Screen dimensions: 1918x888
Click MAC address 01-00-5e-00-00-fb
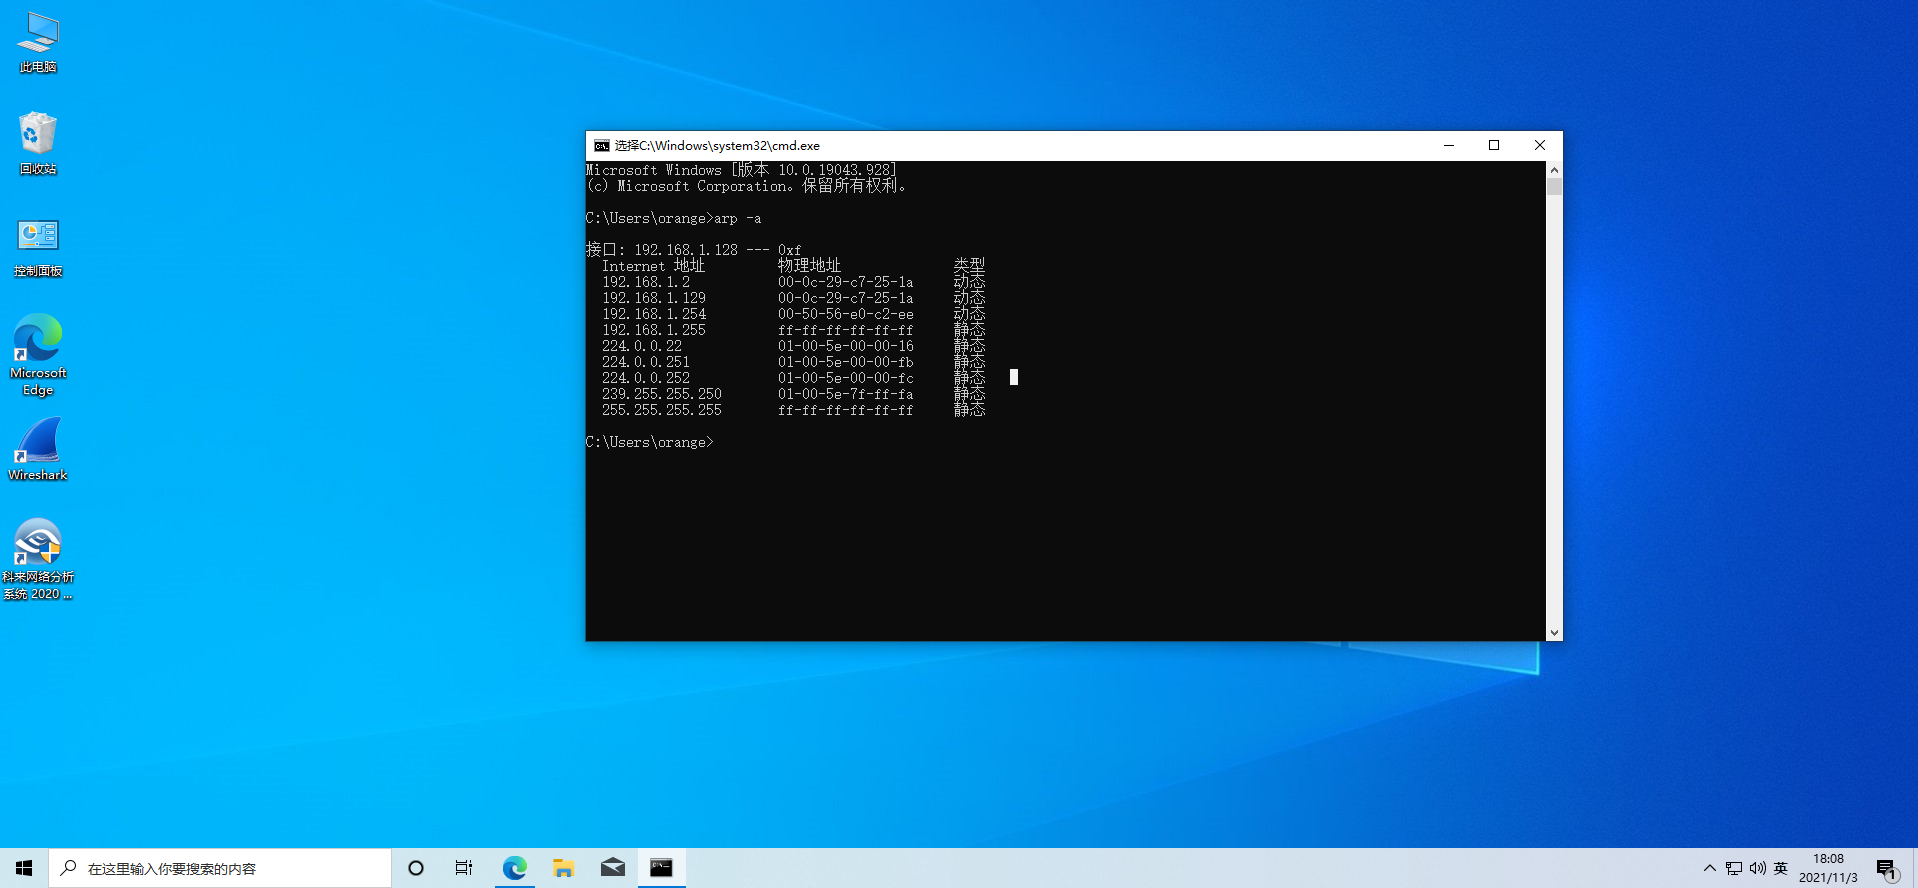click(x=846, y=362)
